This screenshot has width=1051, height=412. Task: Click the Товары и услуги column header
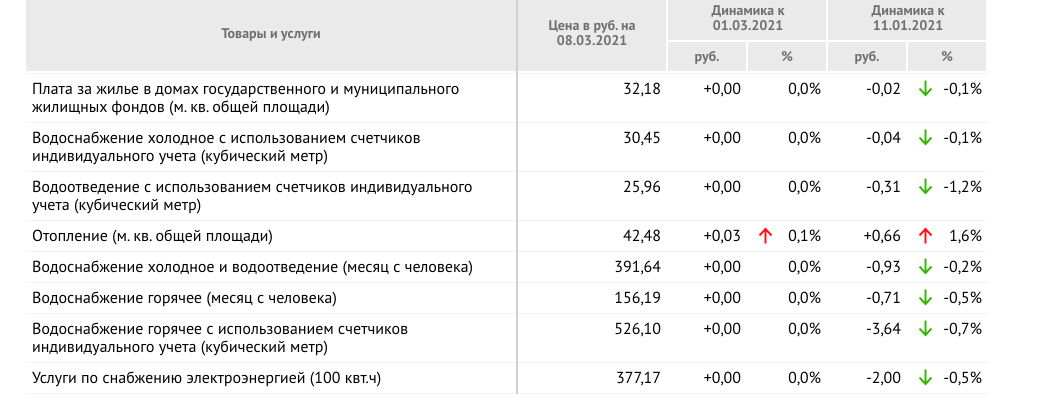pos(271,33)
